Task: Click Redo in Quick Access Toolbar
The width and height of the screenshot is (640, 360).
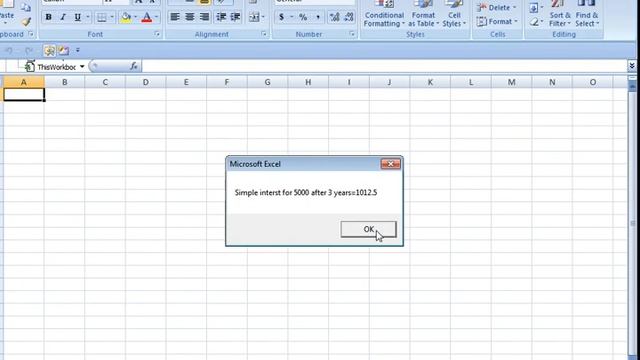Action: [29, 51]
